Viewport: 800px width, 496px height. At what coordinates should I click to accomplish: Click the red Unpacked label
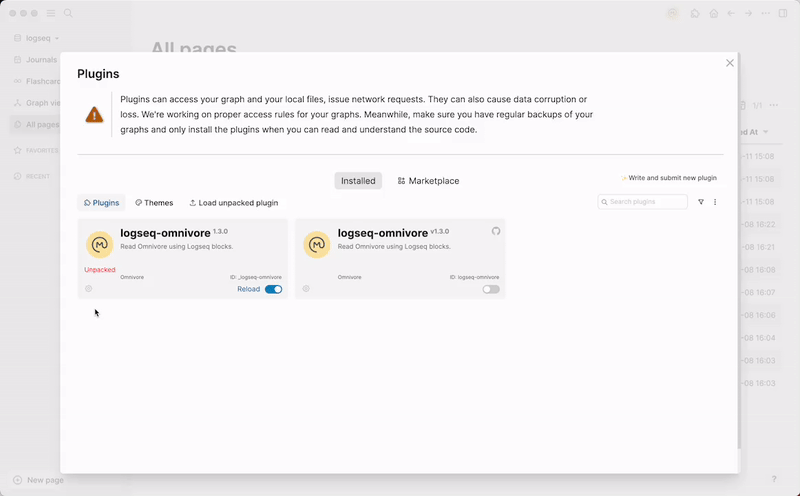(99, 270)
